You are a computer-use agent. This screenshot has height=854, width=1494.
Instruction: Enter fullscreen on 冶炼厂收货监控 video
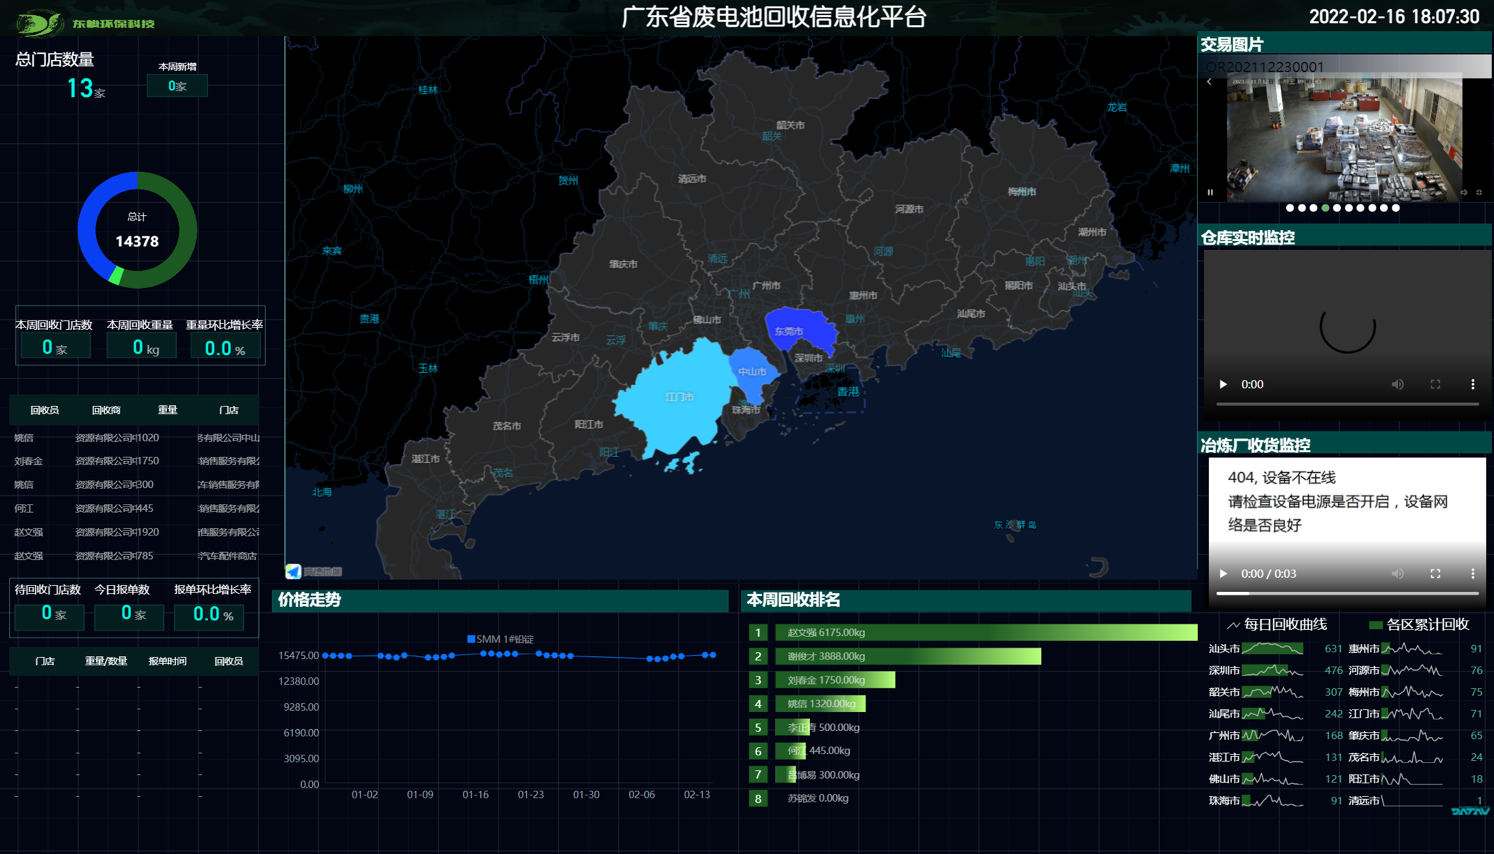pyautogui.click(x=1435, y=574)
